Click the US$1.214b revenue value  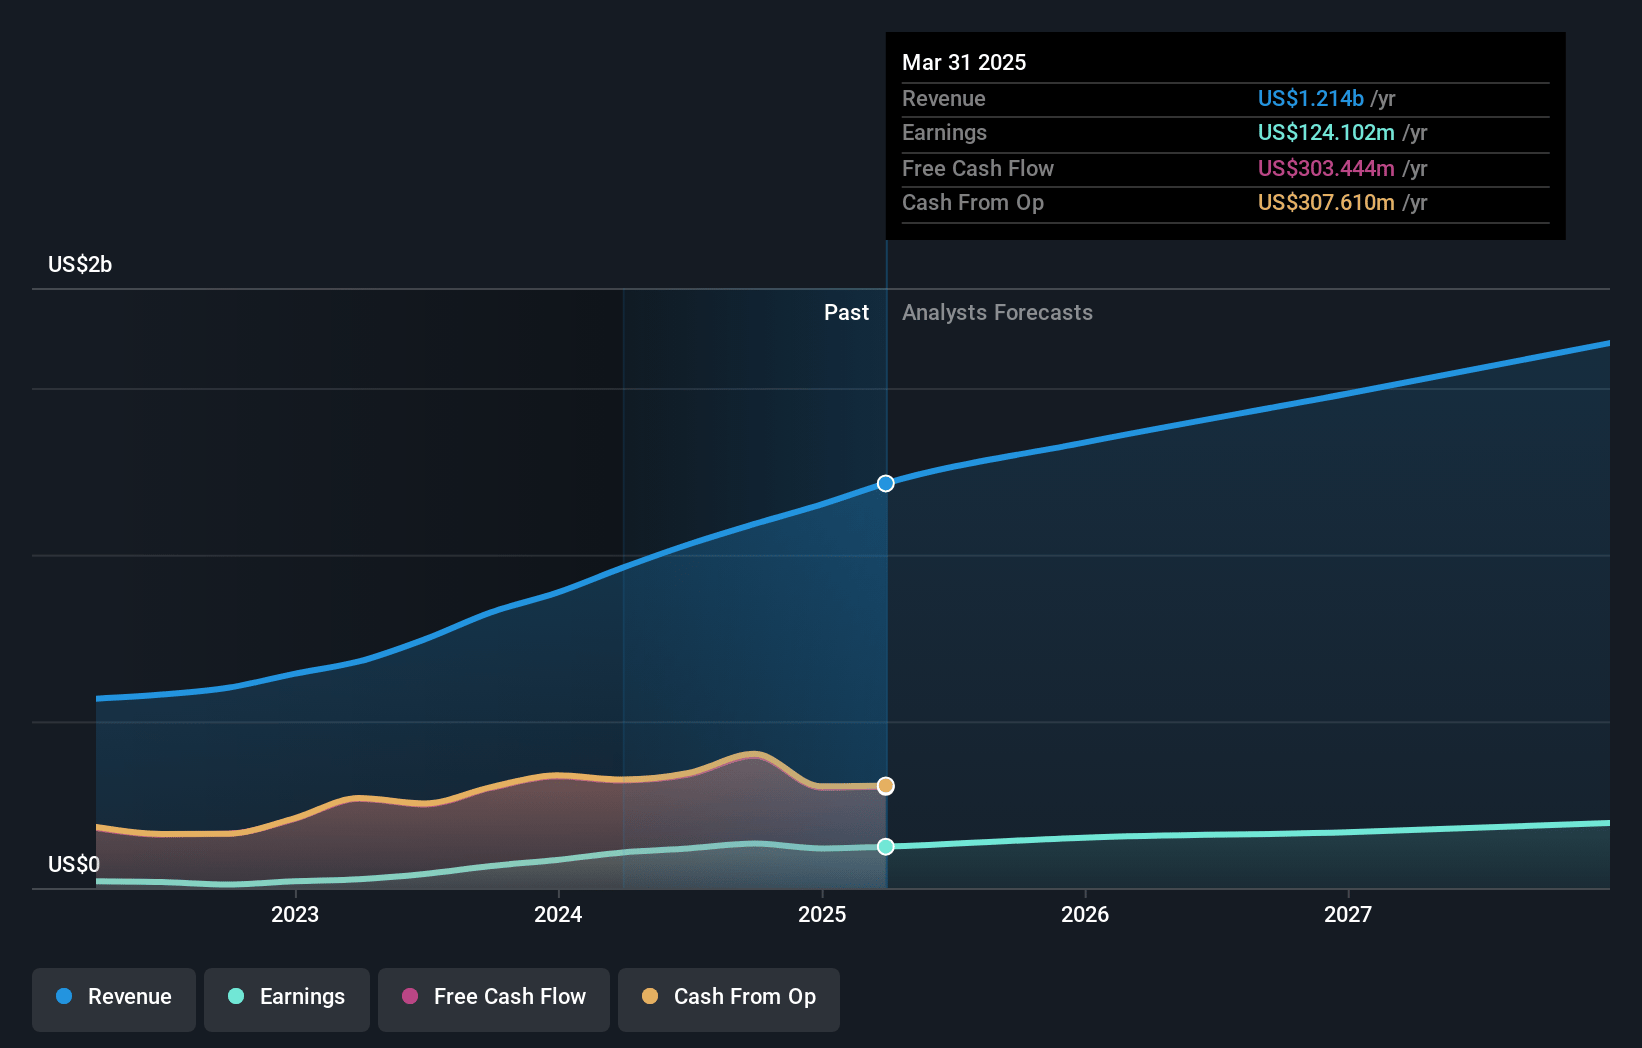[x=1311, y=98]
